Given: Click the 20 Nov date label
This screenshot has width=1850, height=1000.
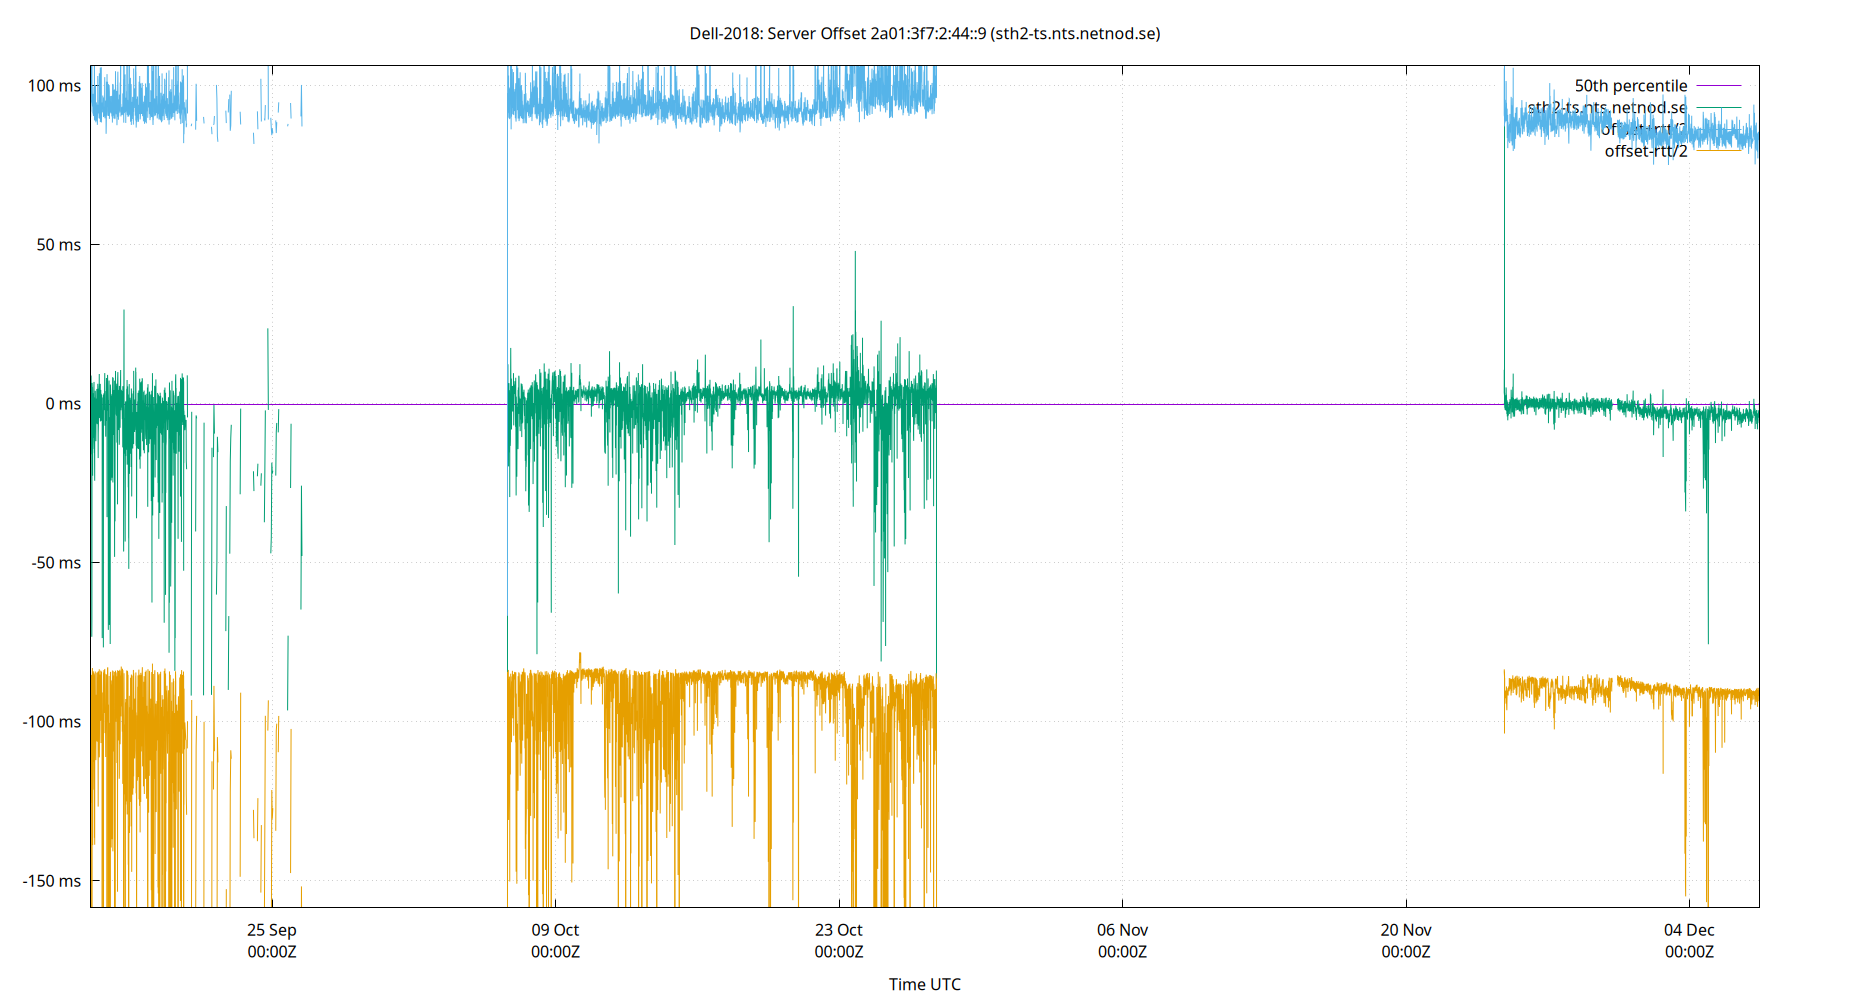Looking at the screenshot, I should 1404,930.
